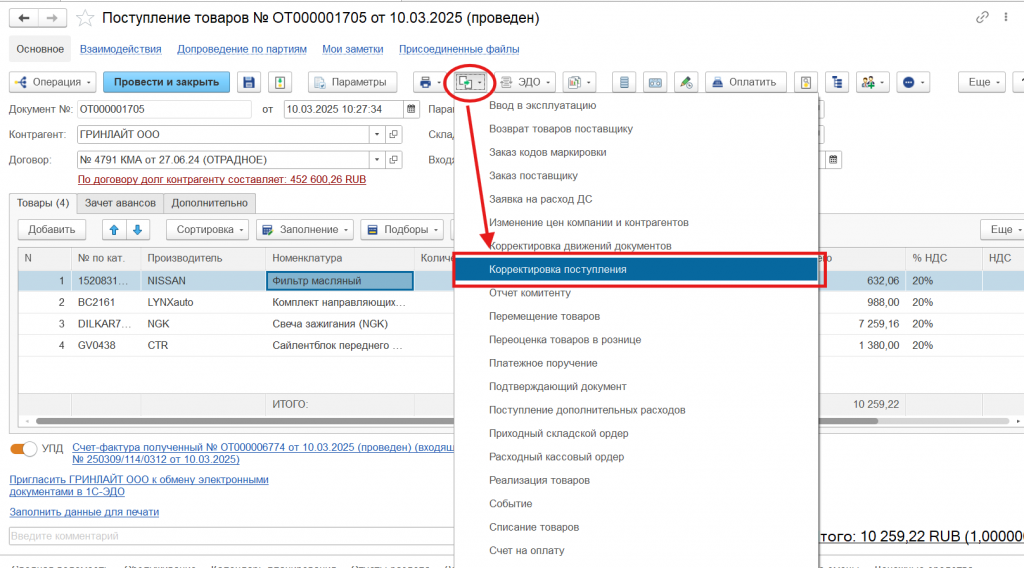Click the open-form icon next to Контрагент
Screen dimensions: 1024x568
(x=393, y=134)
